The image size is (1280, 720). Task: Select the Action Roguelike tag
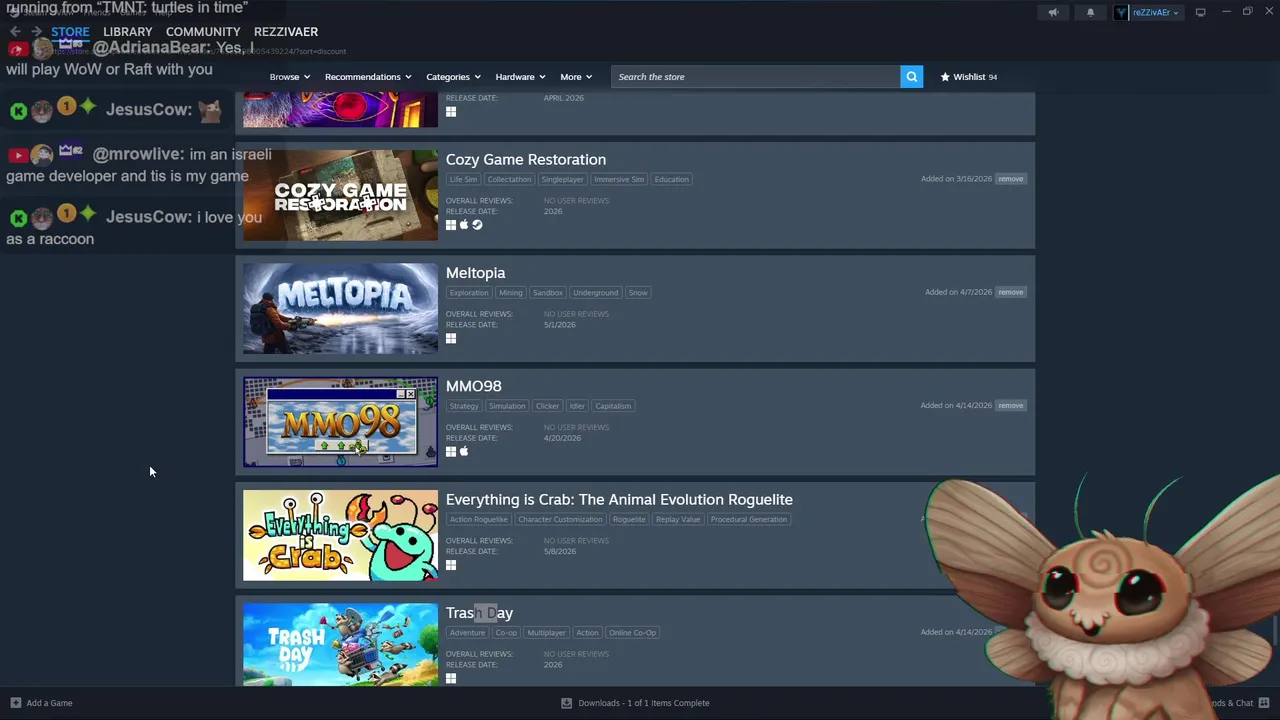pos(478,519)
